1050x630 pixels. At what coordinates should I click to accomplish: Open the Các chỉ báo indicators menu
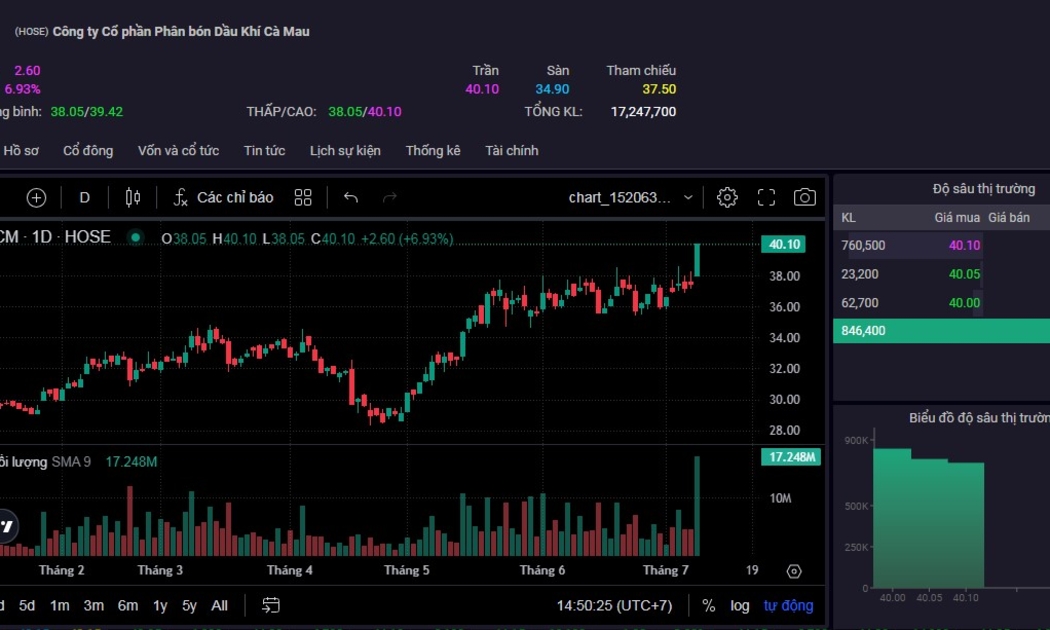223,198
